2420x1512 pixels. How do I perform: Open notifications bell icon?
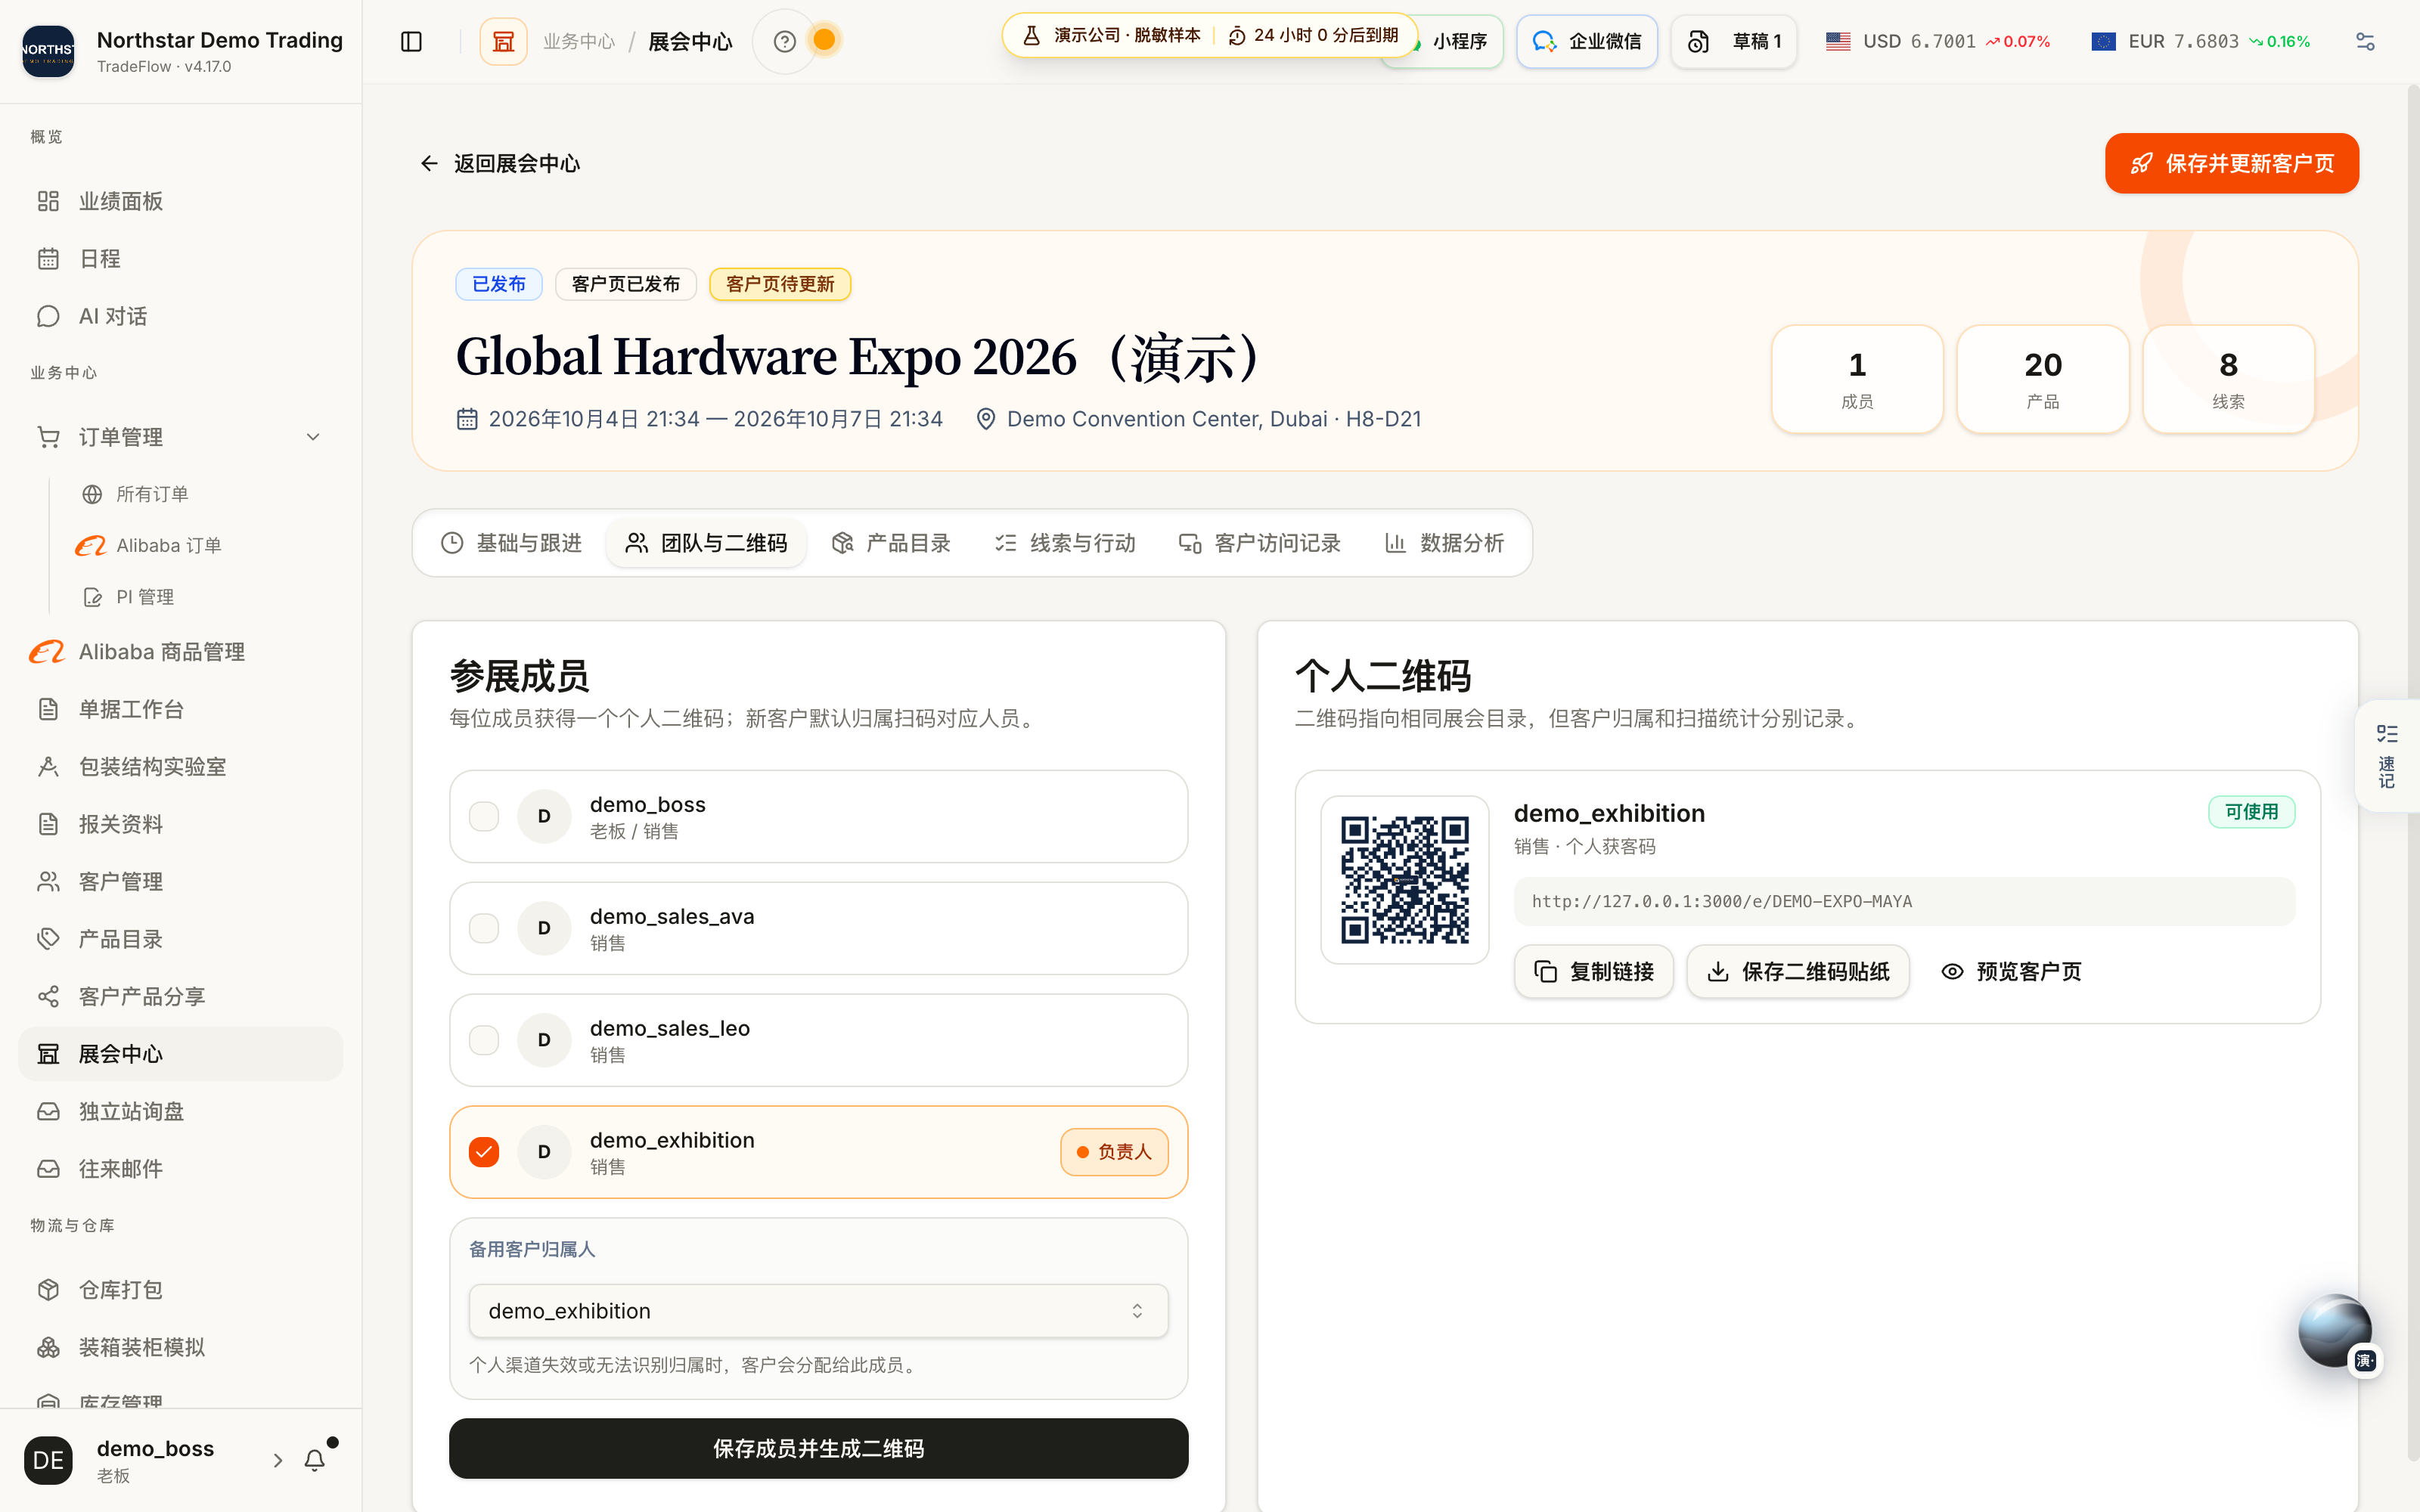tap(315, 1460)
